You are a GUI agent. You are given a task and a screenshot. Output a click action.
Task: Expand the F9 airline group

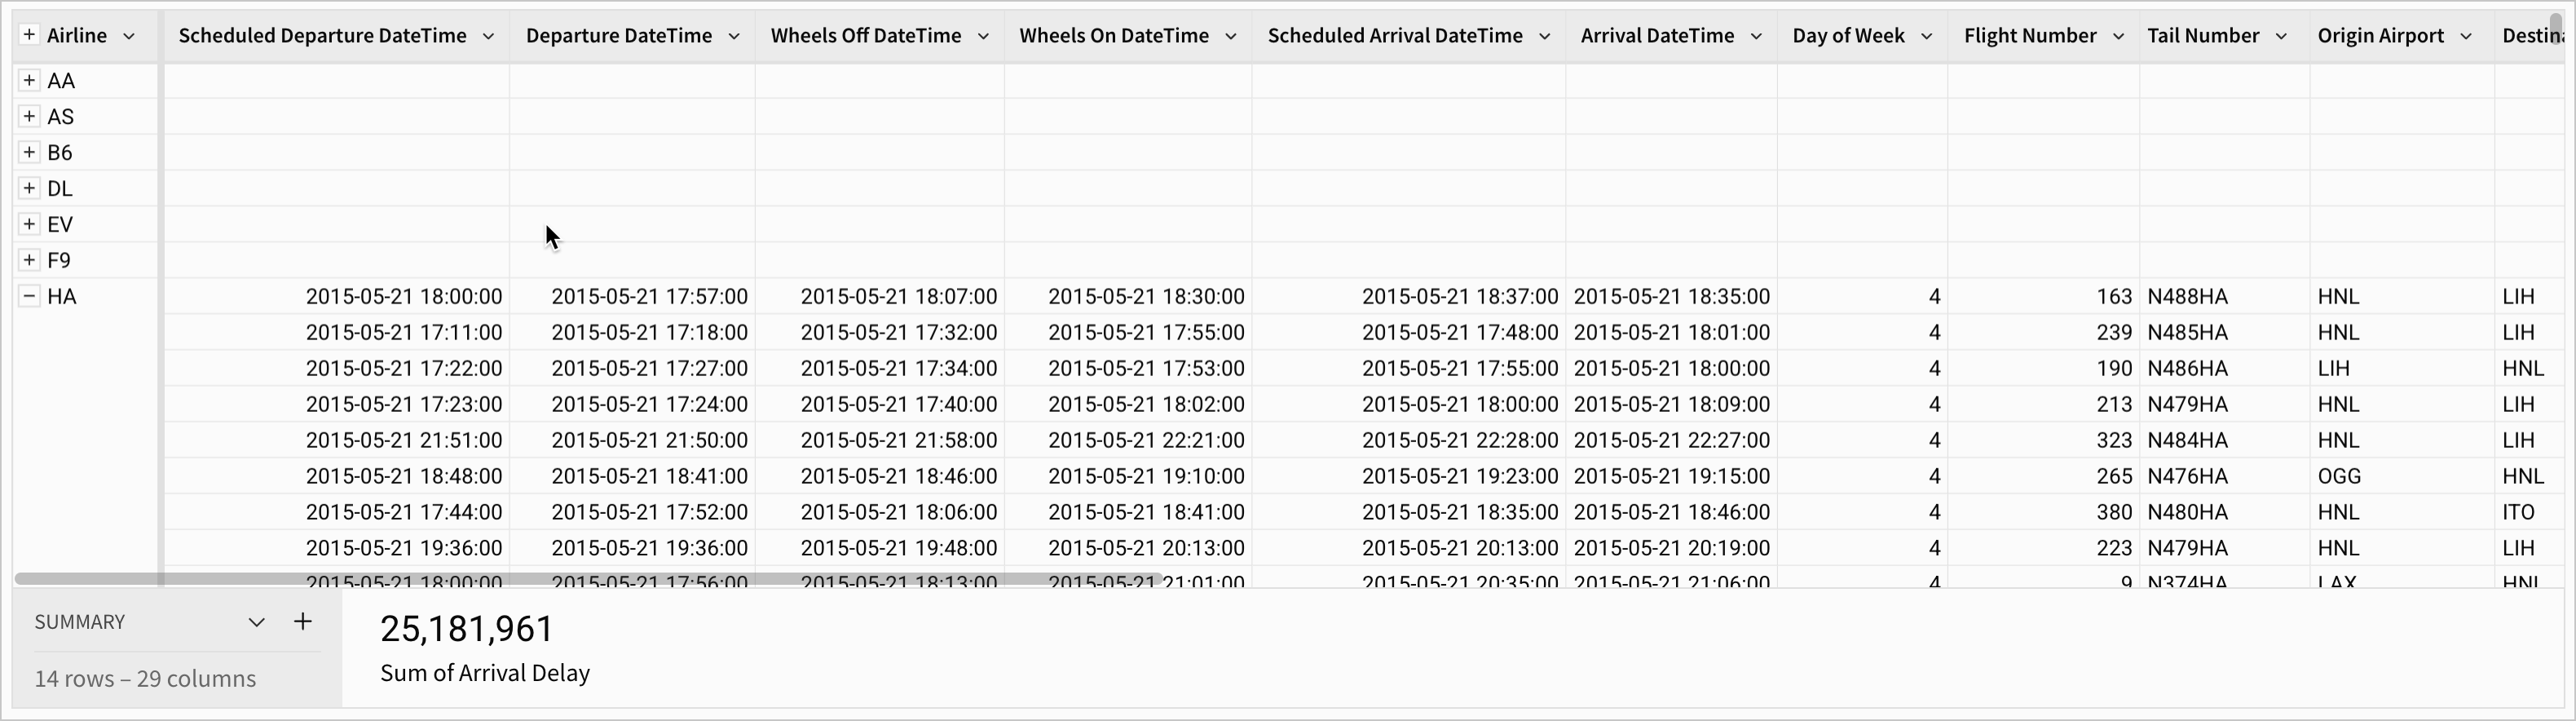(29, 260)
